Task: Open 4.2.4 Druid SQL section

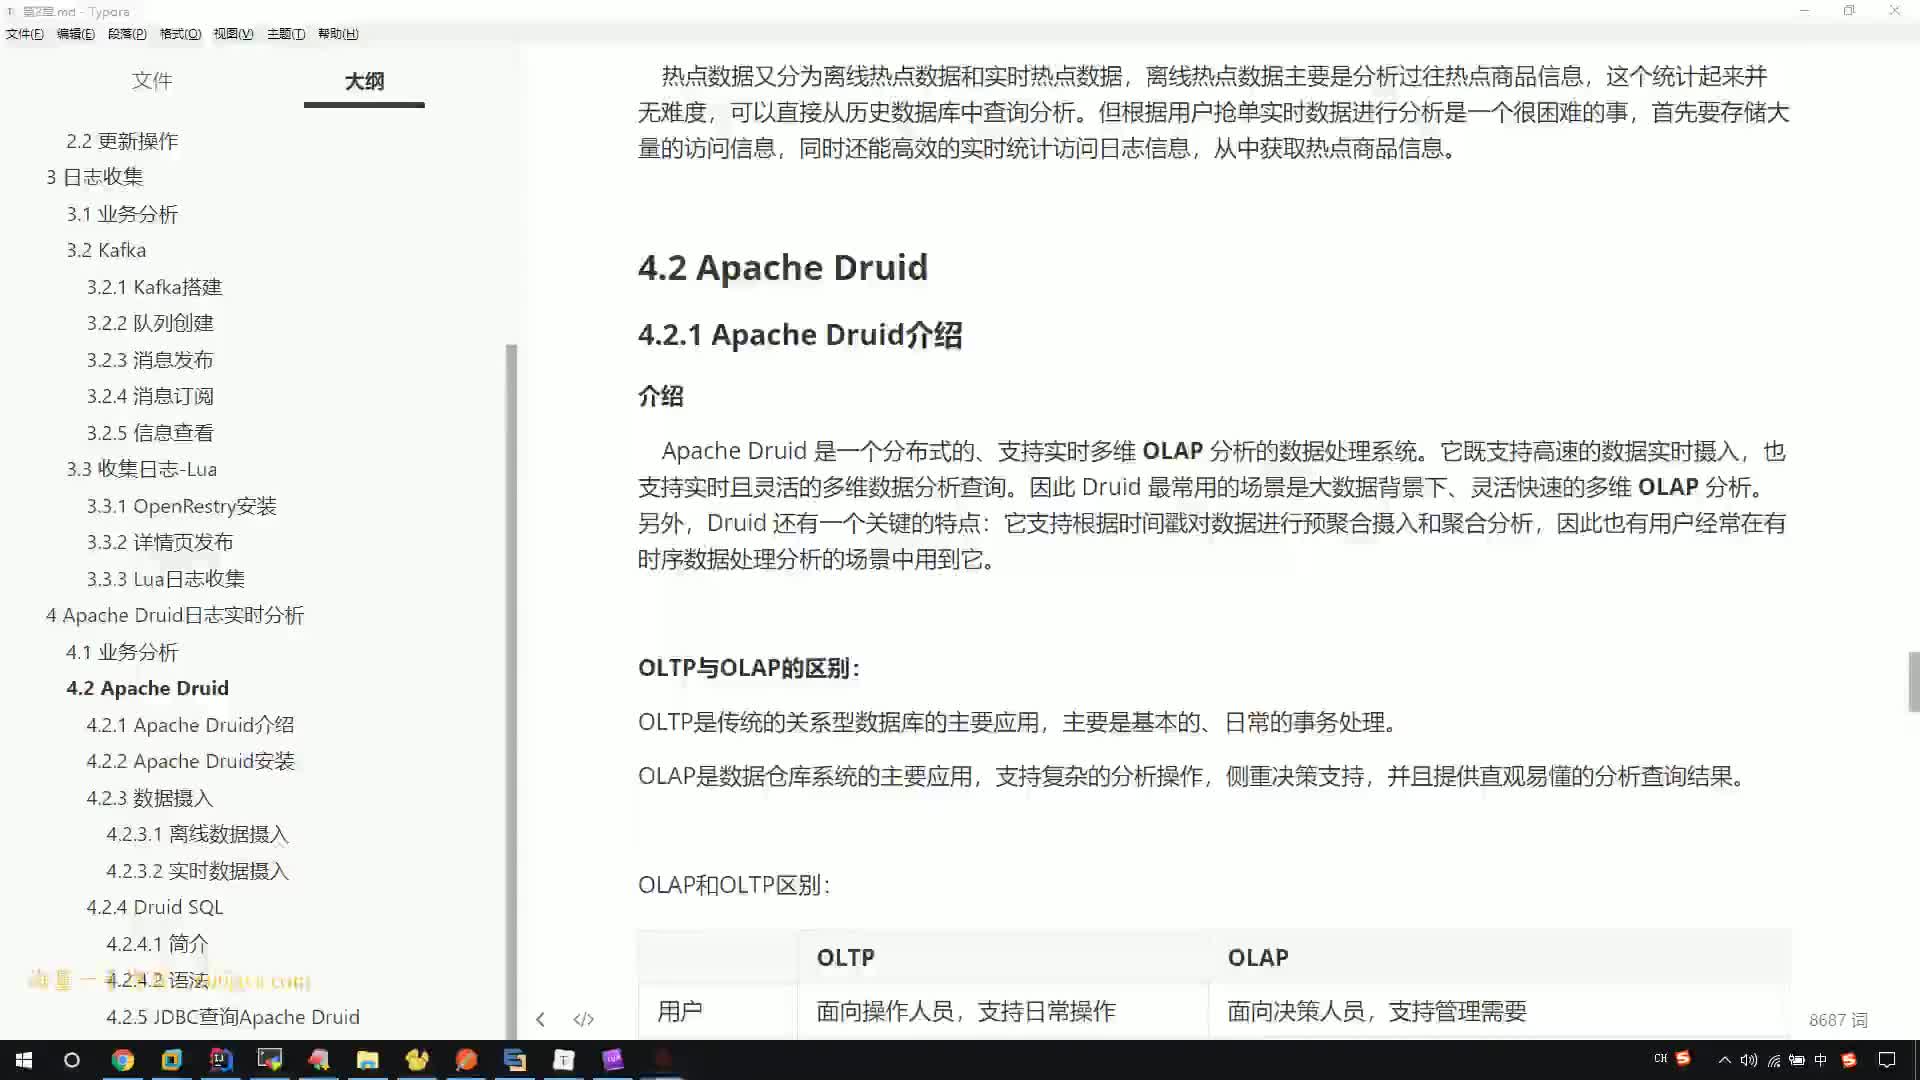Action: pyautogui.click(x=155, y=907)
